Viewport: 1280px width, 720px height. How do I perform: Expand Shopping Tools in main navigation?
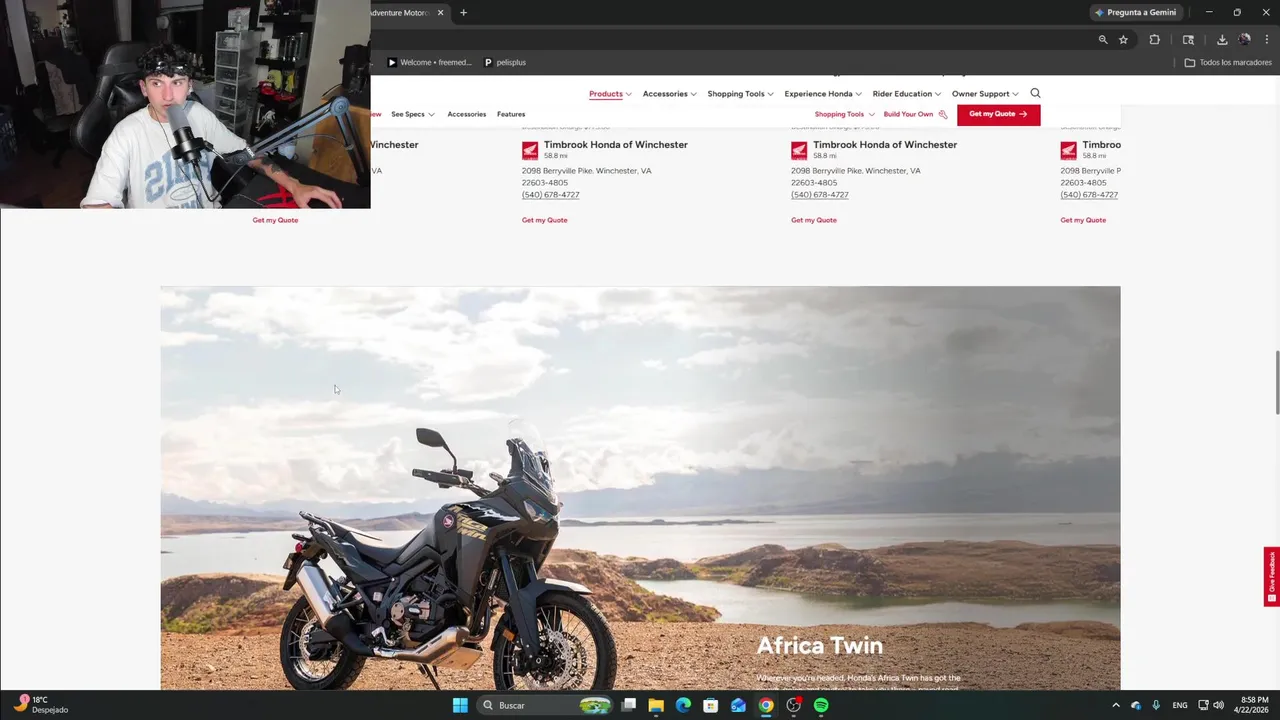(740, 94)
